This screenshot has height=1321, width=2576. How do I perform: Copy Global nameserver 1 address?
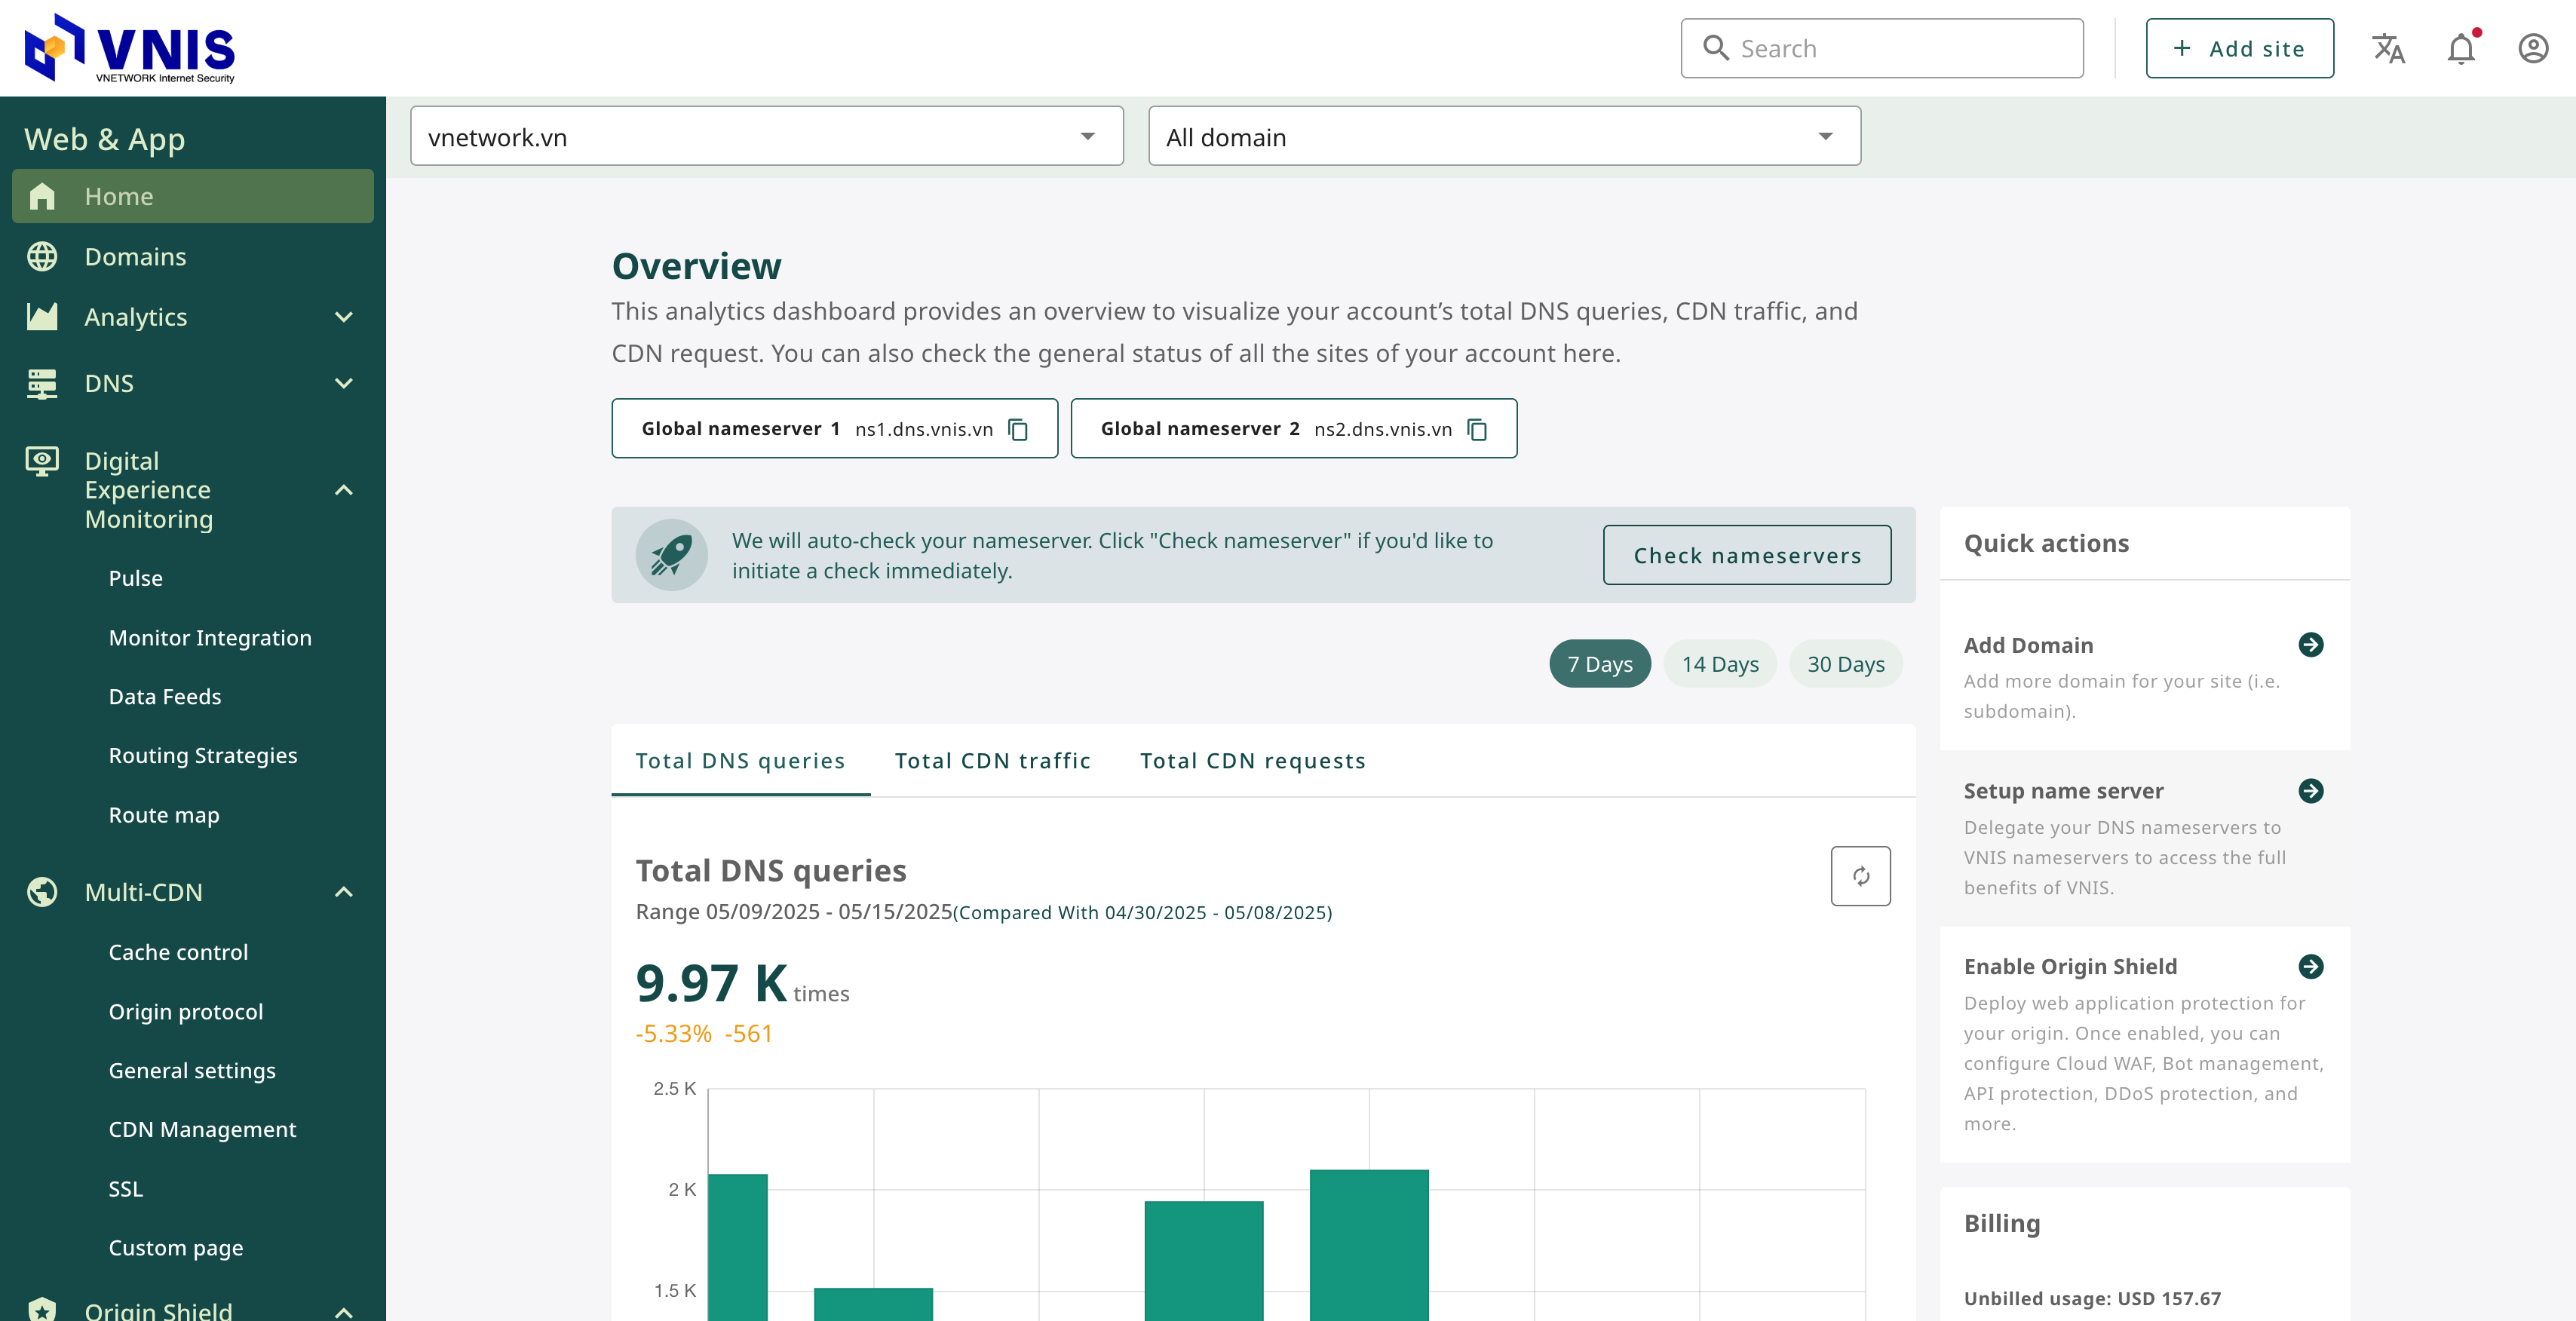click(1018, 429)
